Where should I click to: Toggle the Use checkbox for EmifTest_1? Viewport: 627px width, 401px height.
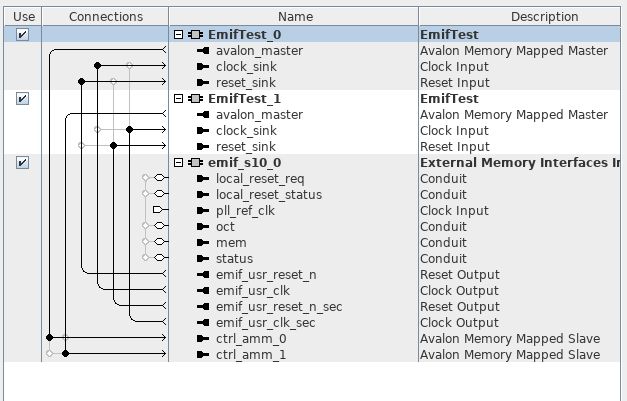coord(22,99)
